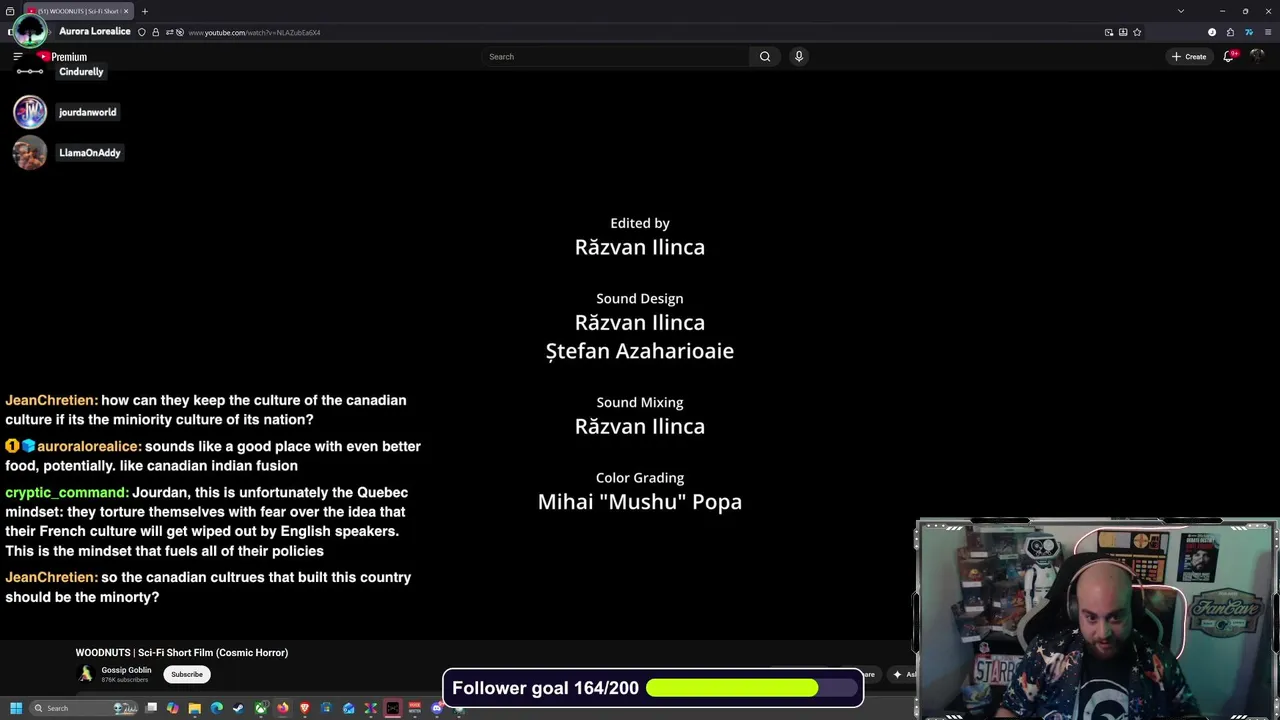Click the page install/save icon in address bar
This screenshot has width=1280, height=720.
[1123, 32]
